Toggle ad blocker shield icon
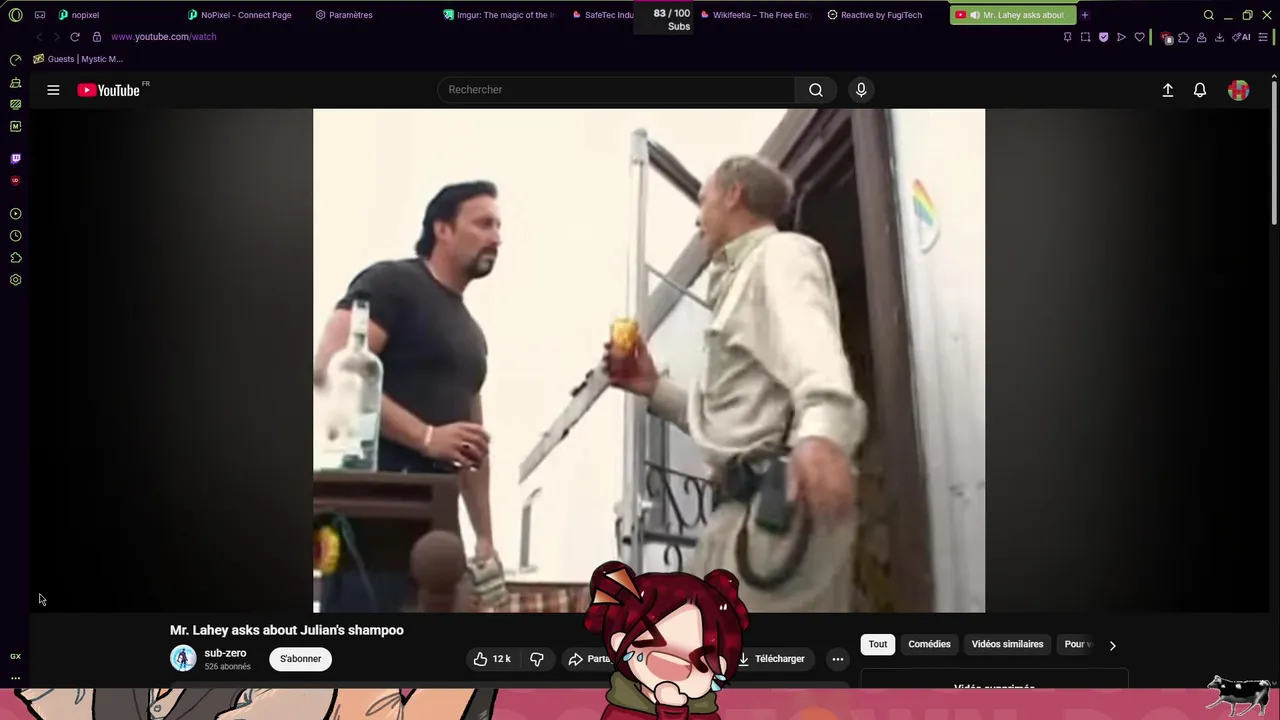1280x720 pixels. coord(1104,37)
